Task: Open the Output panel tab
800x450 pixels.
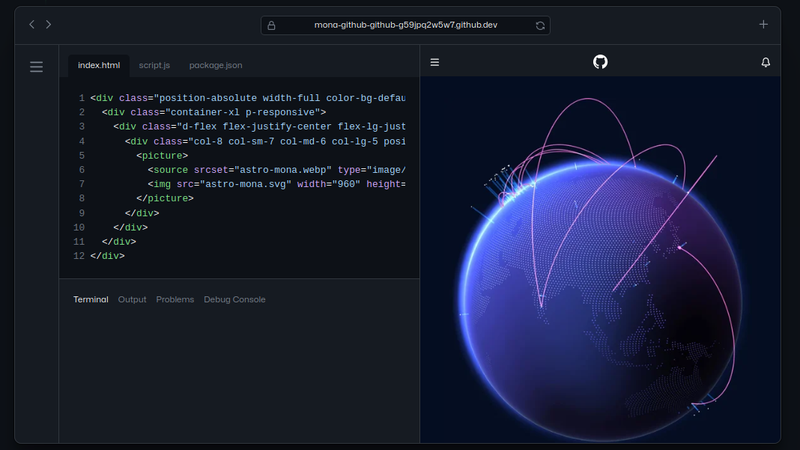Action: tap(132, 299)
